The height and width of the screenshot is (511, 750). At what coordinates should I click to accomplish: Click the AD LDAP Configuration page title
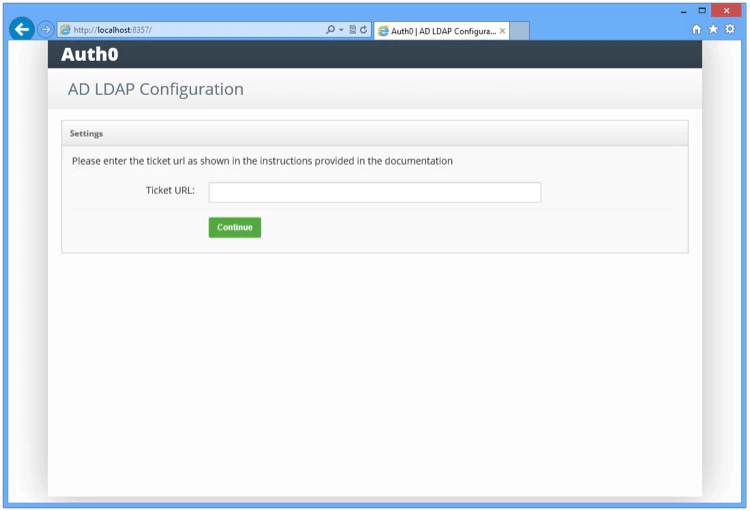(x=155, y=89)
